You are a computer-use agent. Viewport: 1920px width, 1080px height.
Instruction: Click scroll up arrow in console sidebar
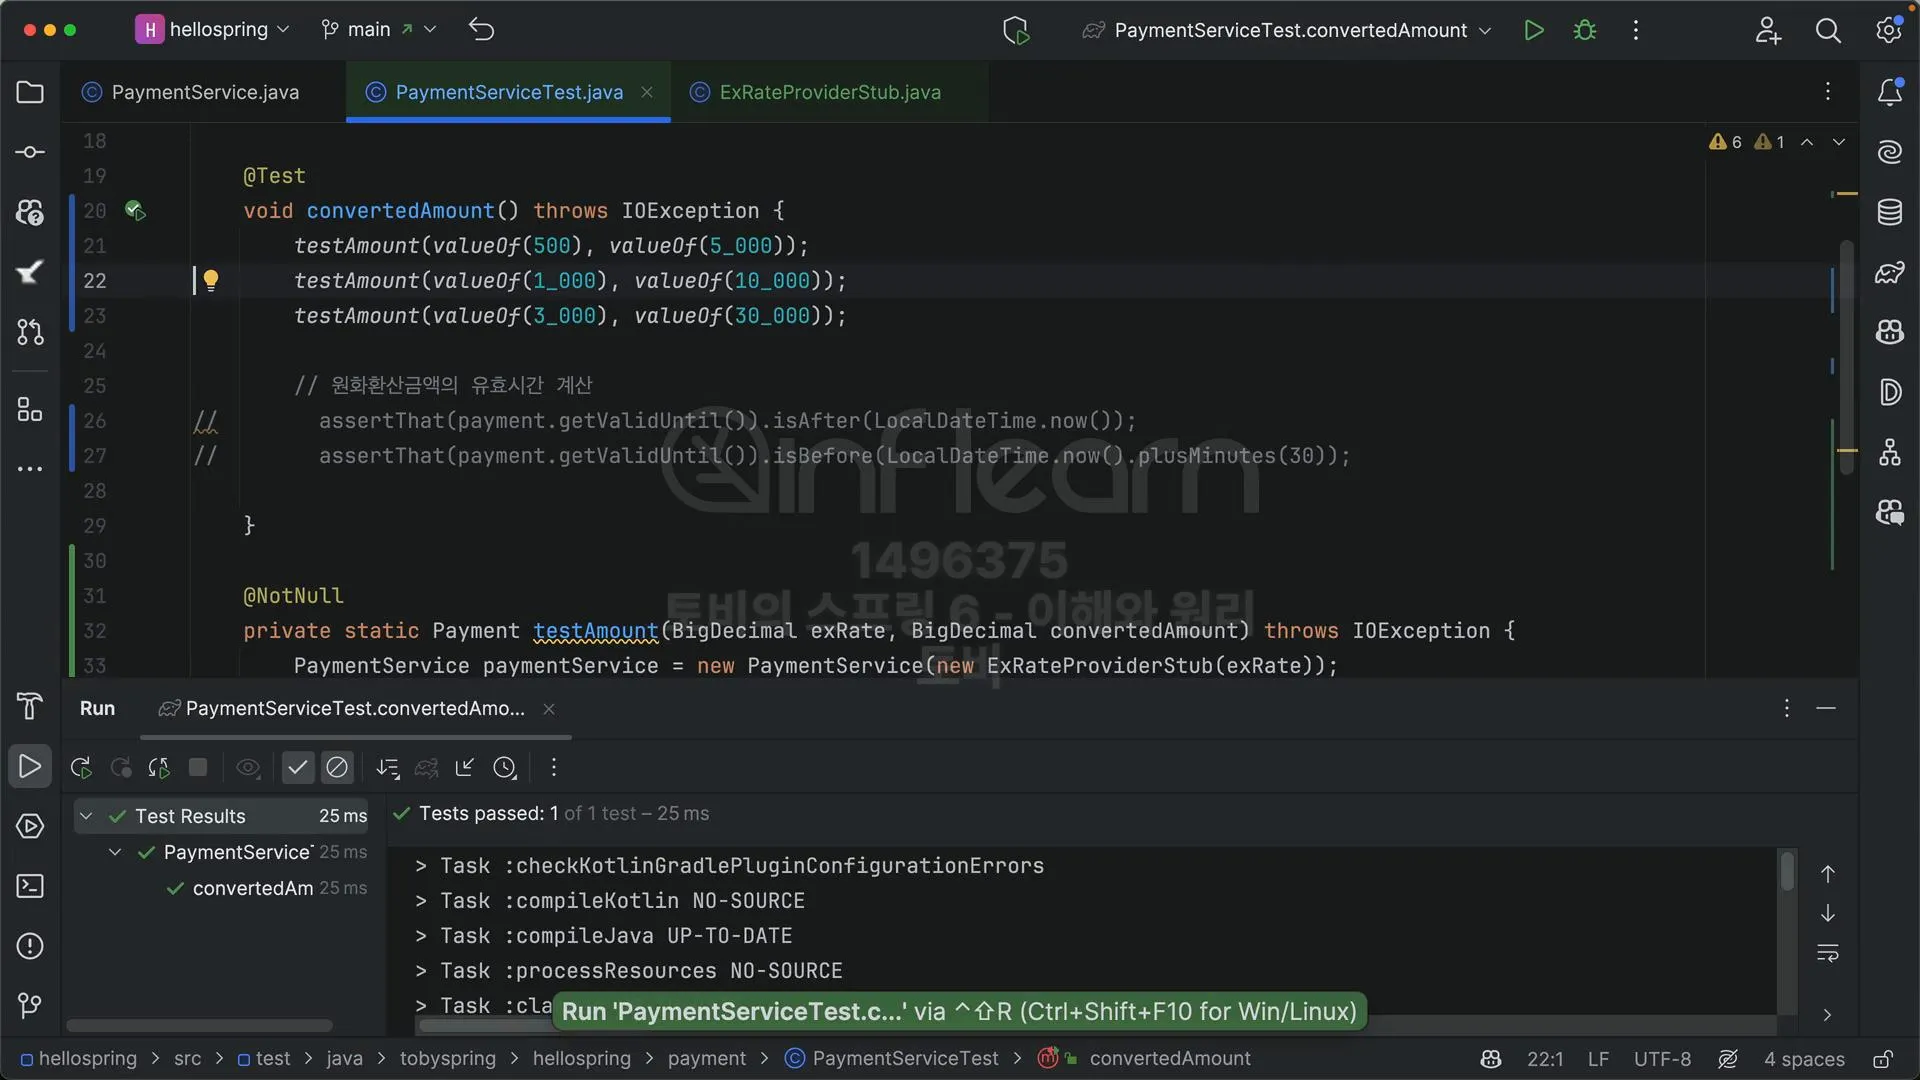pos(1828,874)
